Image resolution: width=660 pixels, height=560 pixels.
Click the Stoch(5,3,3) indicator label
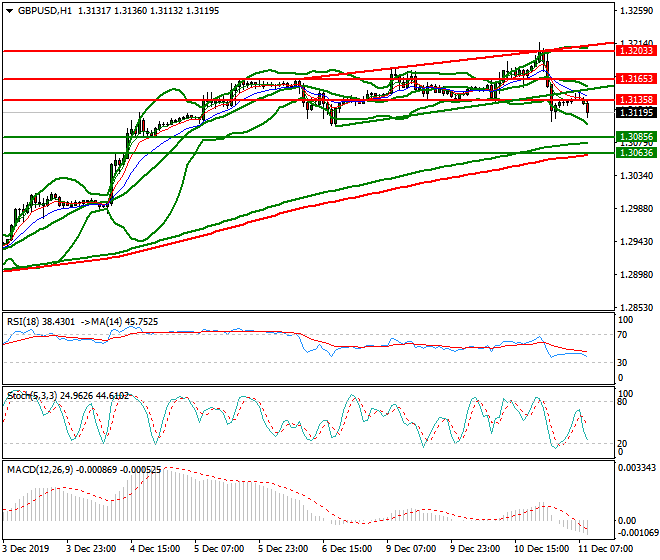(x=32, y=396)
